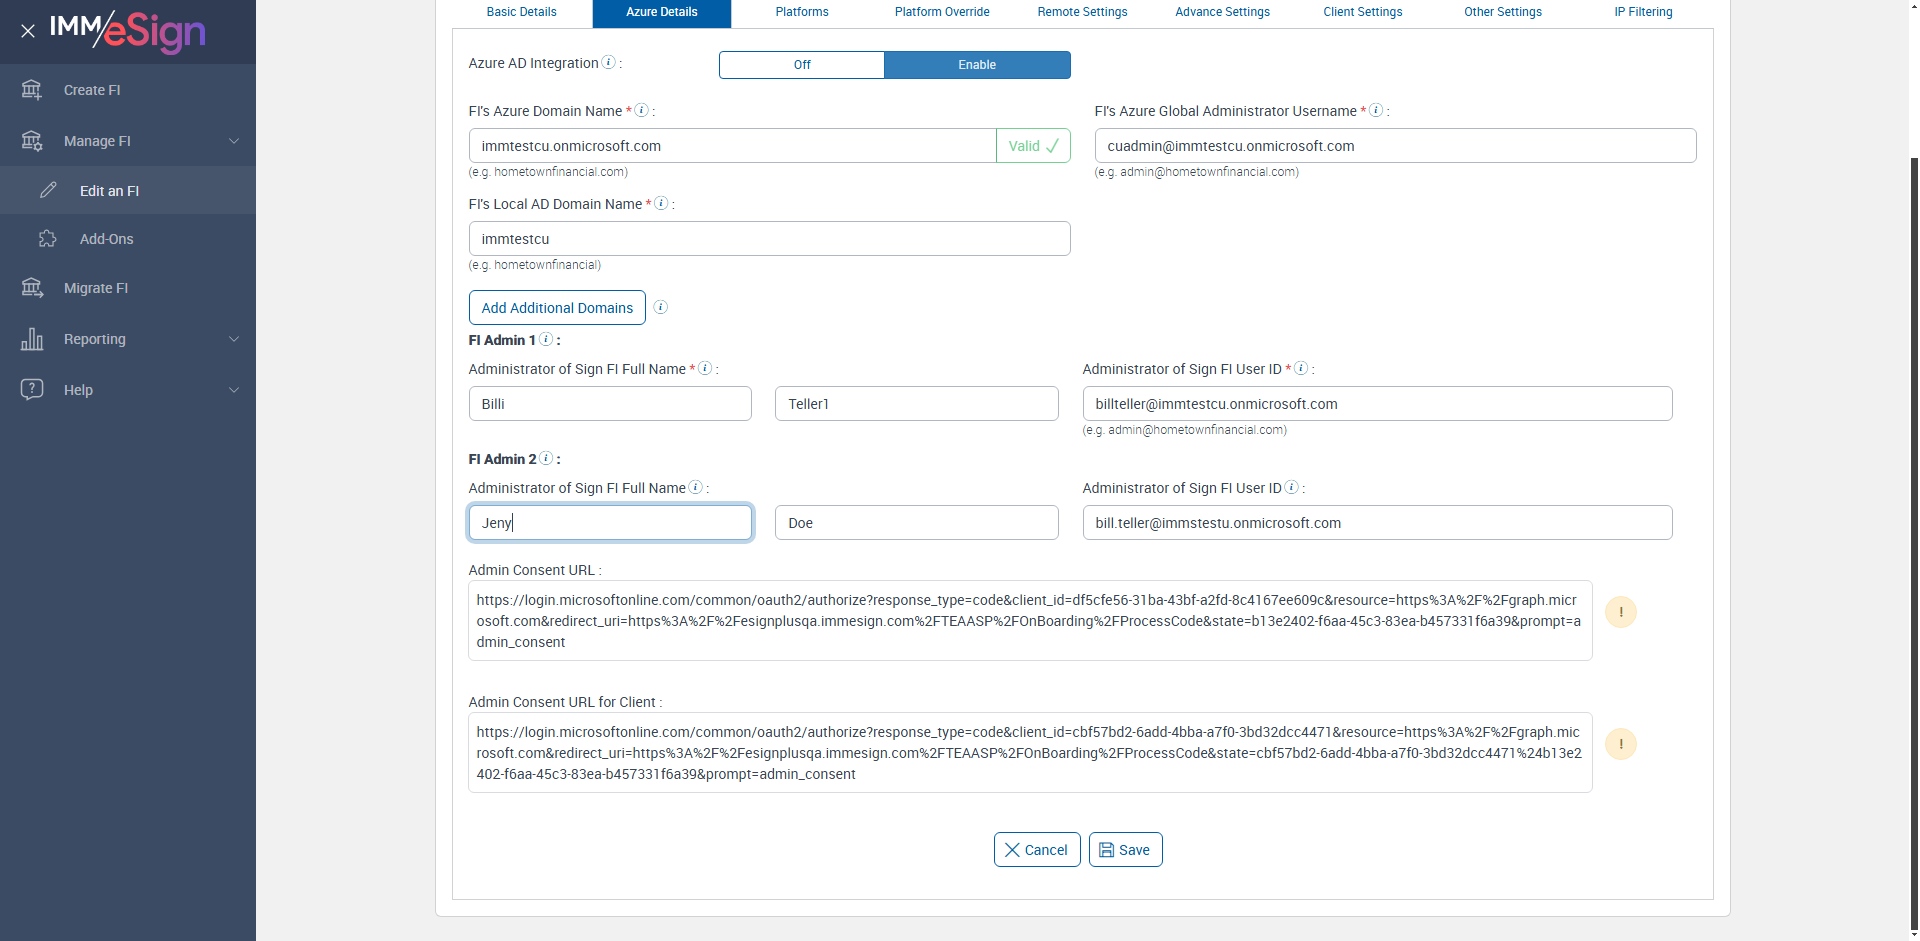Image resolution: width=1920 pixels, height=941 pixels.
Task: Click the Azure Global Administrator Username field
Action: [x=1395, y=146]
